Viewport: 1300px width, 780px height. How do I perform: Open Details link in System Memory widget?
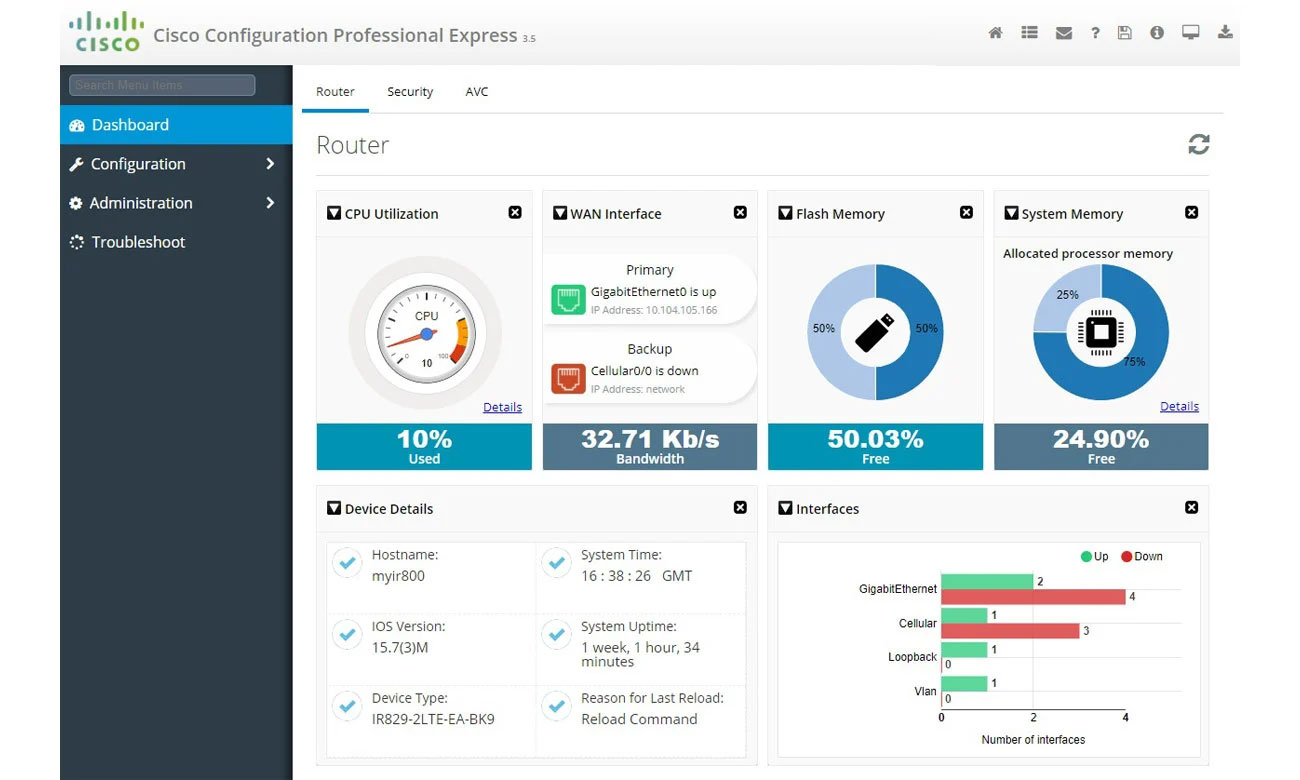point(1179,406)
